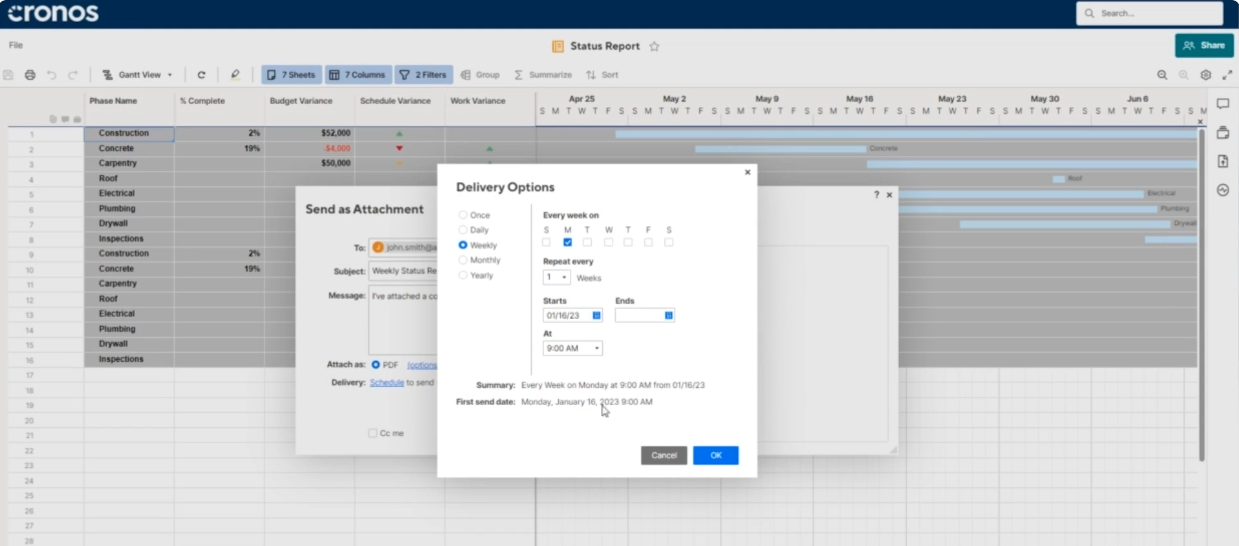Select the PDF attach-as radio button

click(376, 365)
